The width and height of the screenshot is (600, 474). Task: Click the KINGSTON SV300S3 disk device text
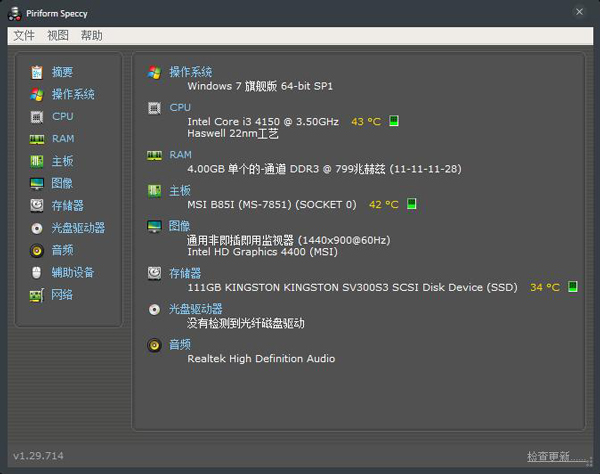[x=352, y=287]
